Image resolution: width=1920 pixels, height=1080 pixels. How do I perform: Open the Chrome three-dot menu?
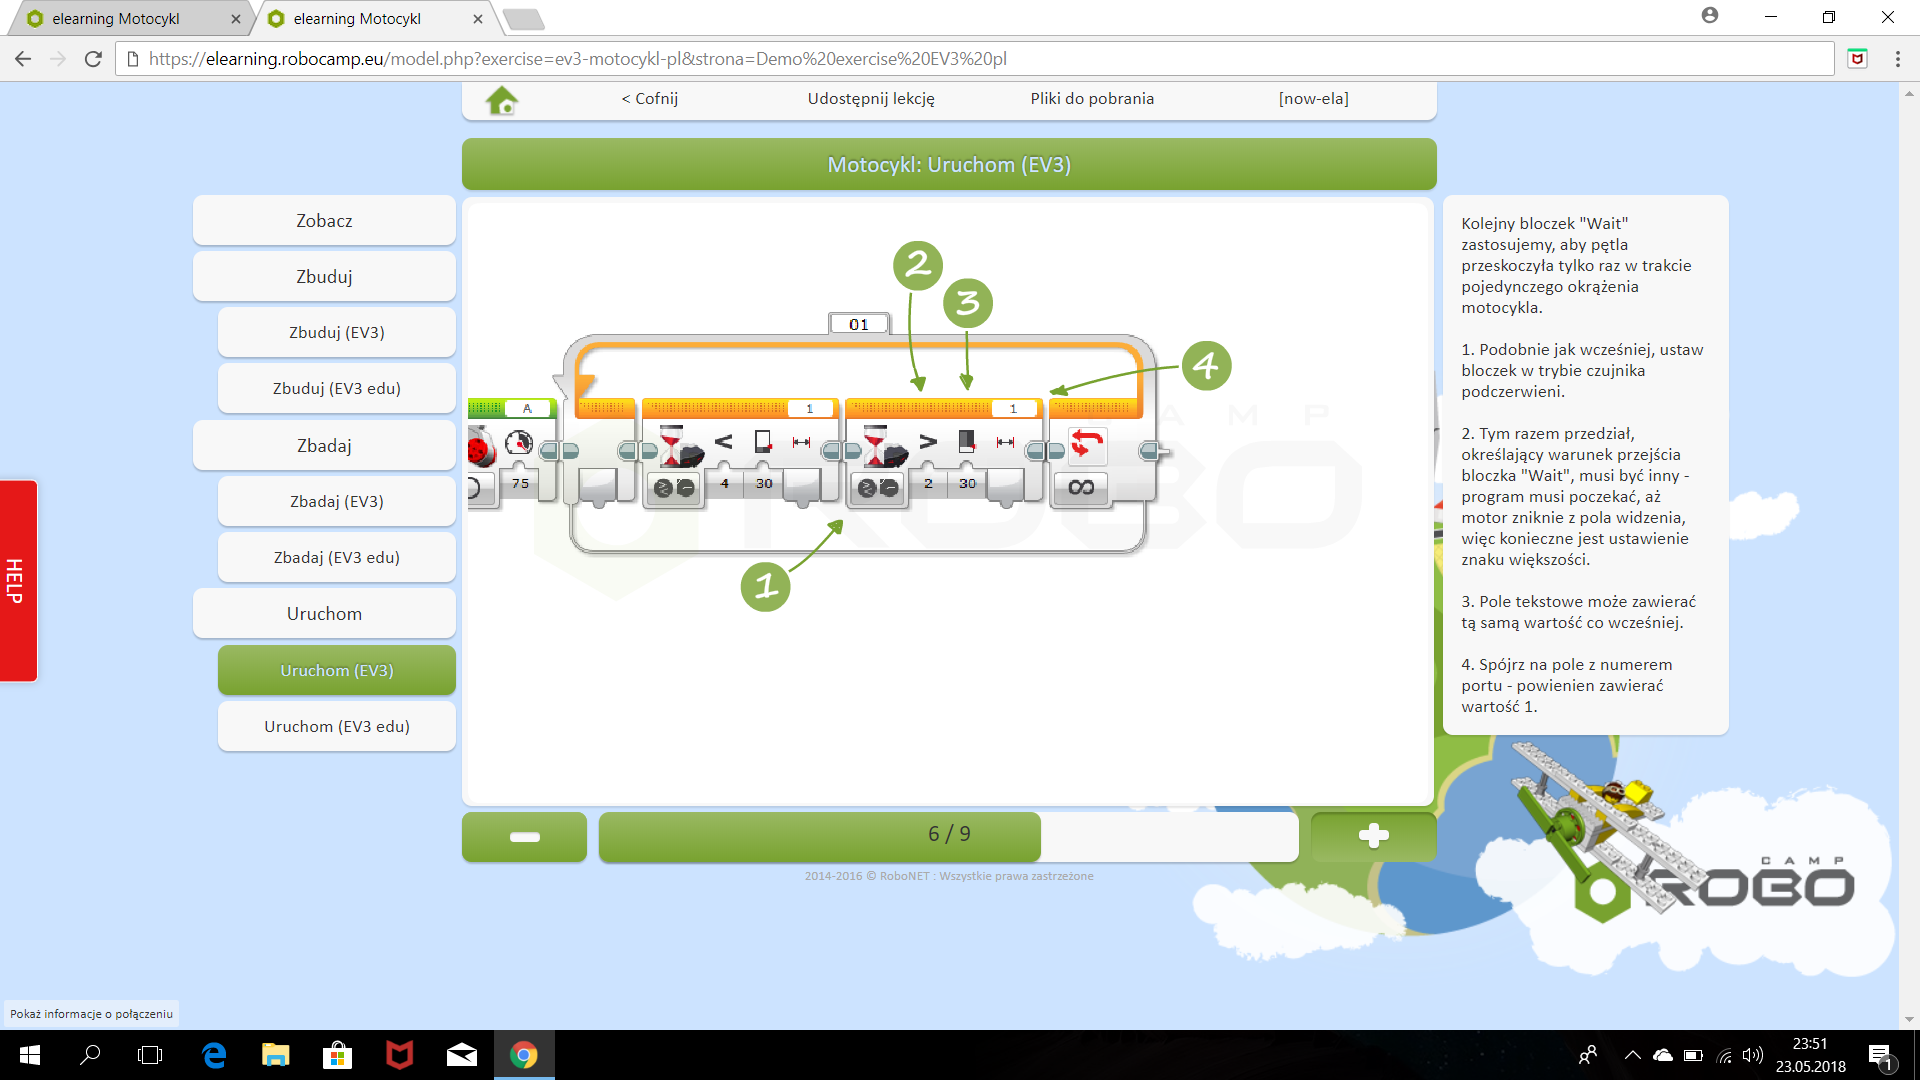pos(1897,59)
